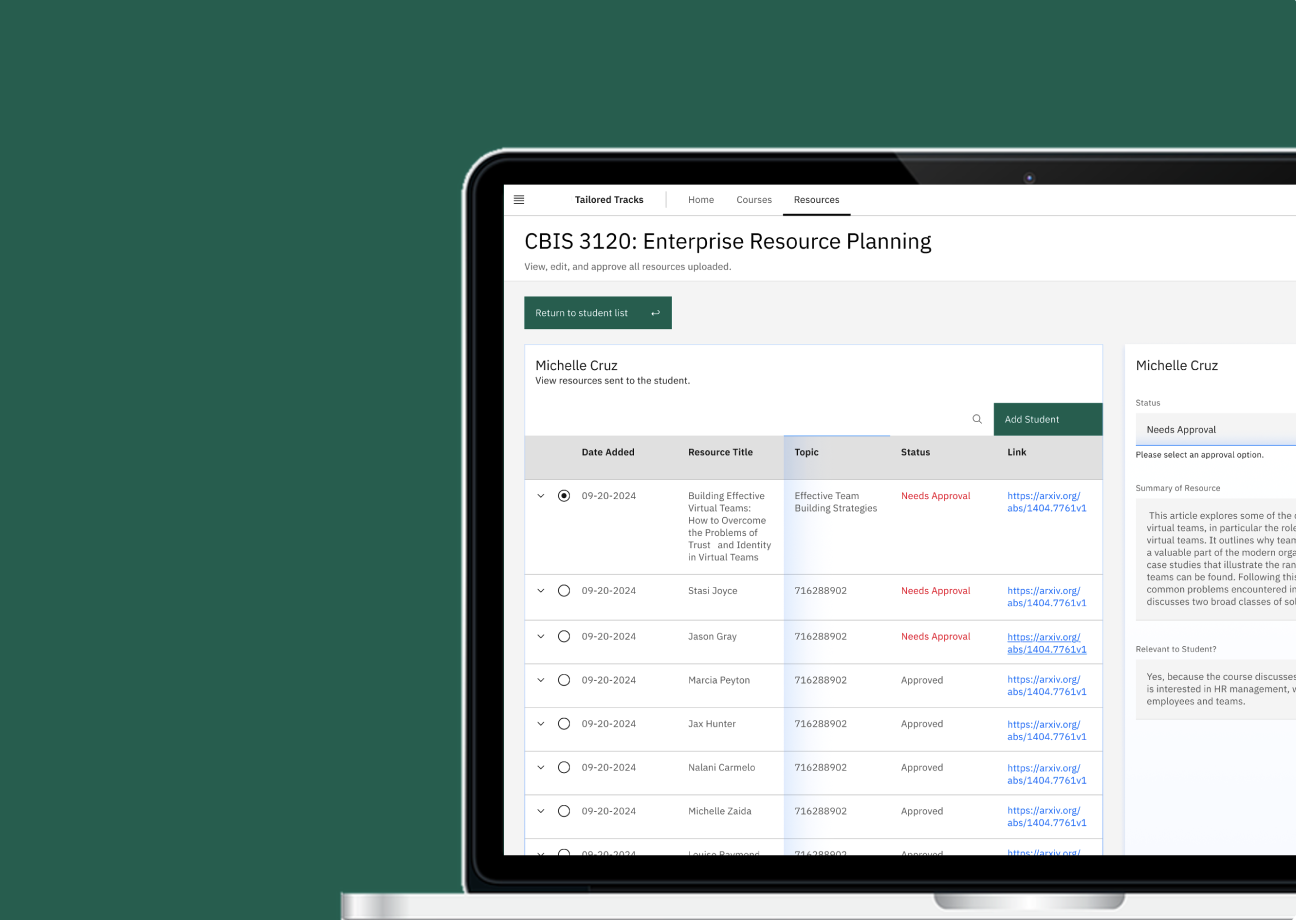Collapse the Building Effective Virtual Teams row chevron
The height and width of the screenshot is (920, 1296).
coord(541,496)
